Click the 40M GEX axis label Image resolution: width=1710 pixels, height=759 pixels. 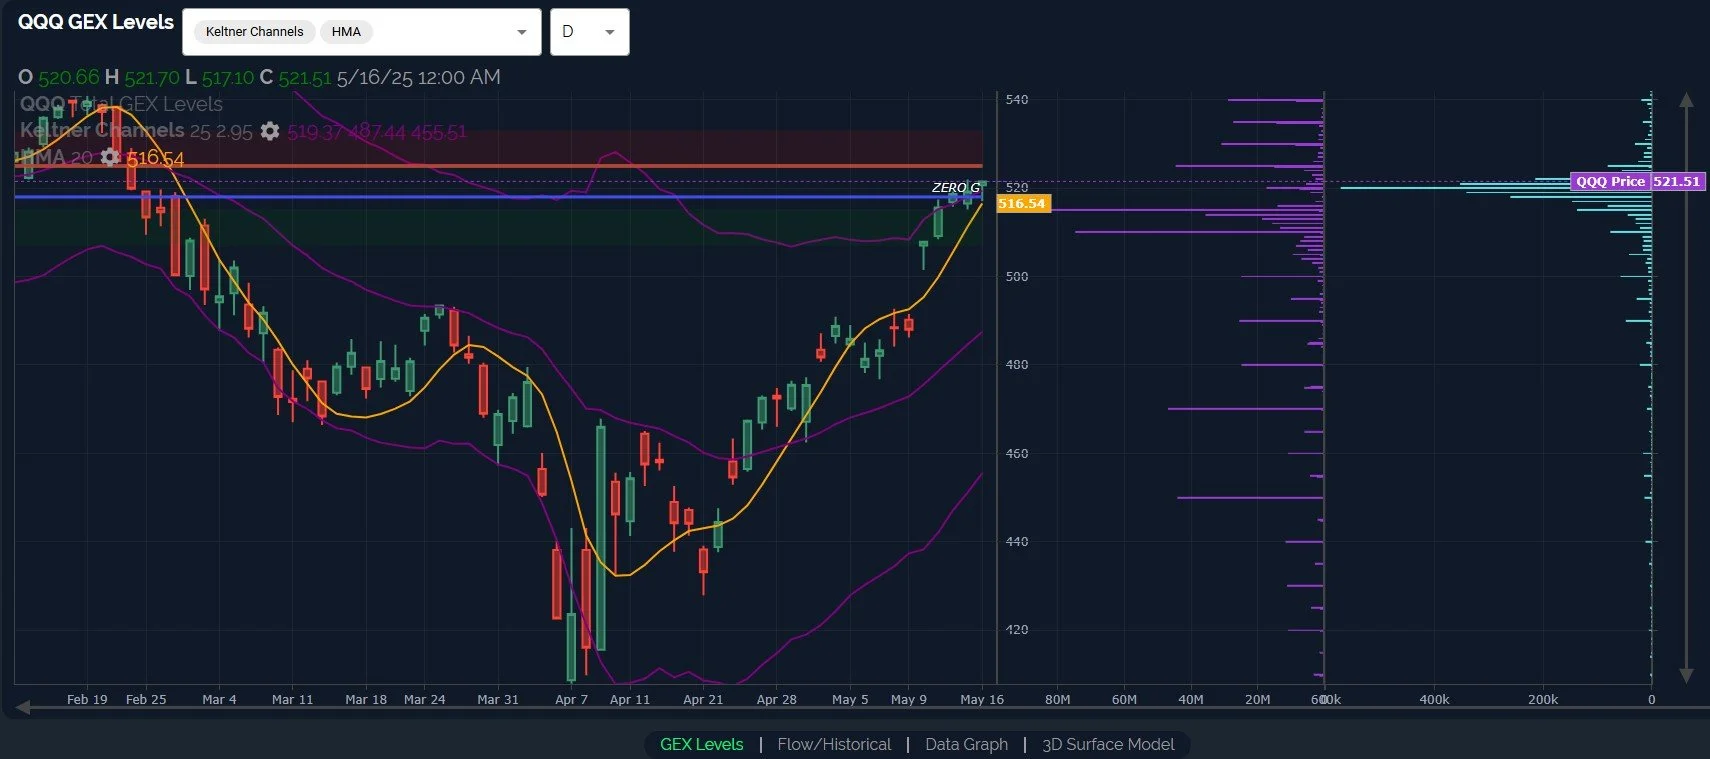pos(1191,699)
